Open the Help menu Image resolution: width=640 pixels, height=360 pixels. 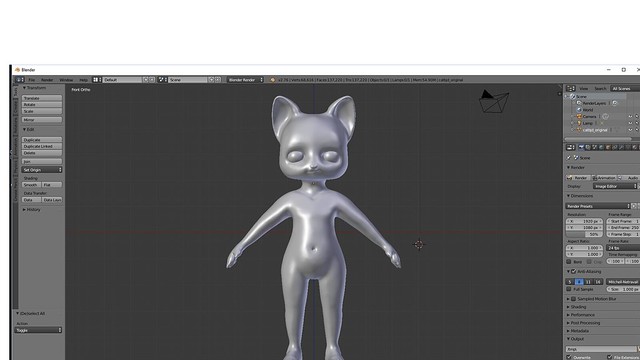83,80
